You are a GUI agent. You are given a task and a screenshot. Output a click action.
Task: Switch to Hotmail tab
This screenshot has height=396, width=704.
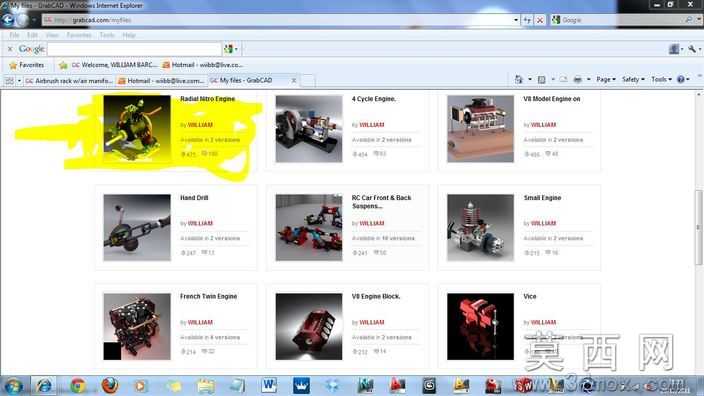pos(161,81)
